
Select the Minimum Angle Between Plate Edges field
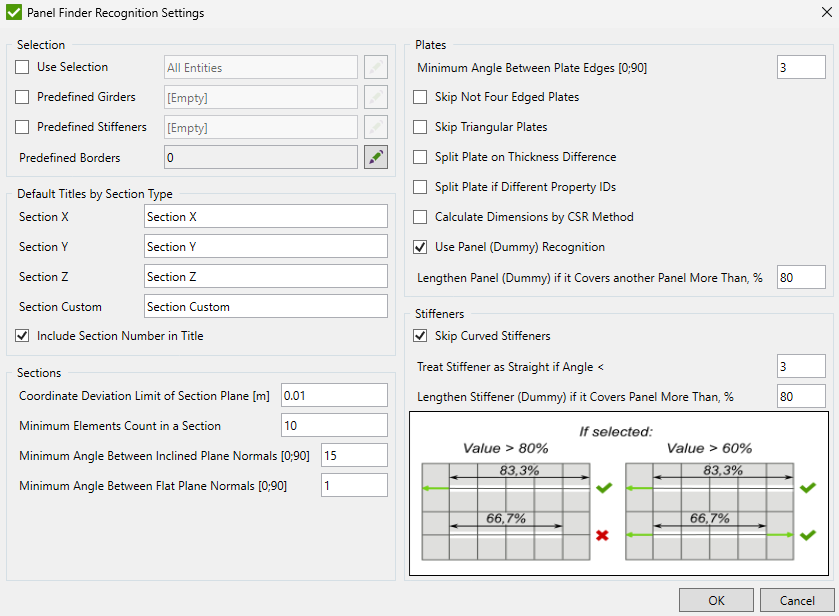click(800, 67)
